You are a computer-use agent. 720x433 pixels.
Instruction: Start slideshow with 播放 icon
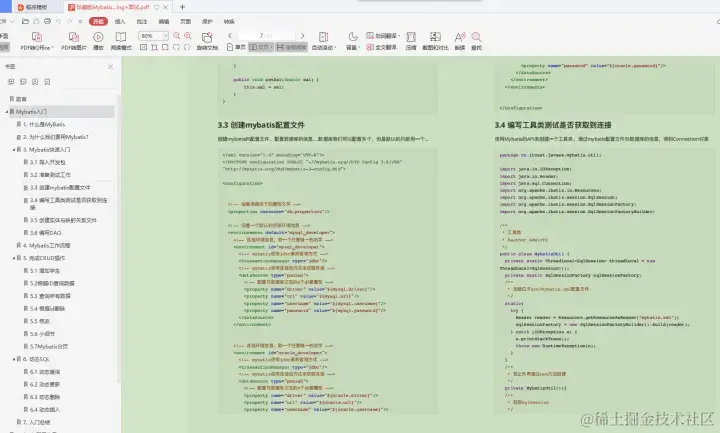(x=98, y=37)
